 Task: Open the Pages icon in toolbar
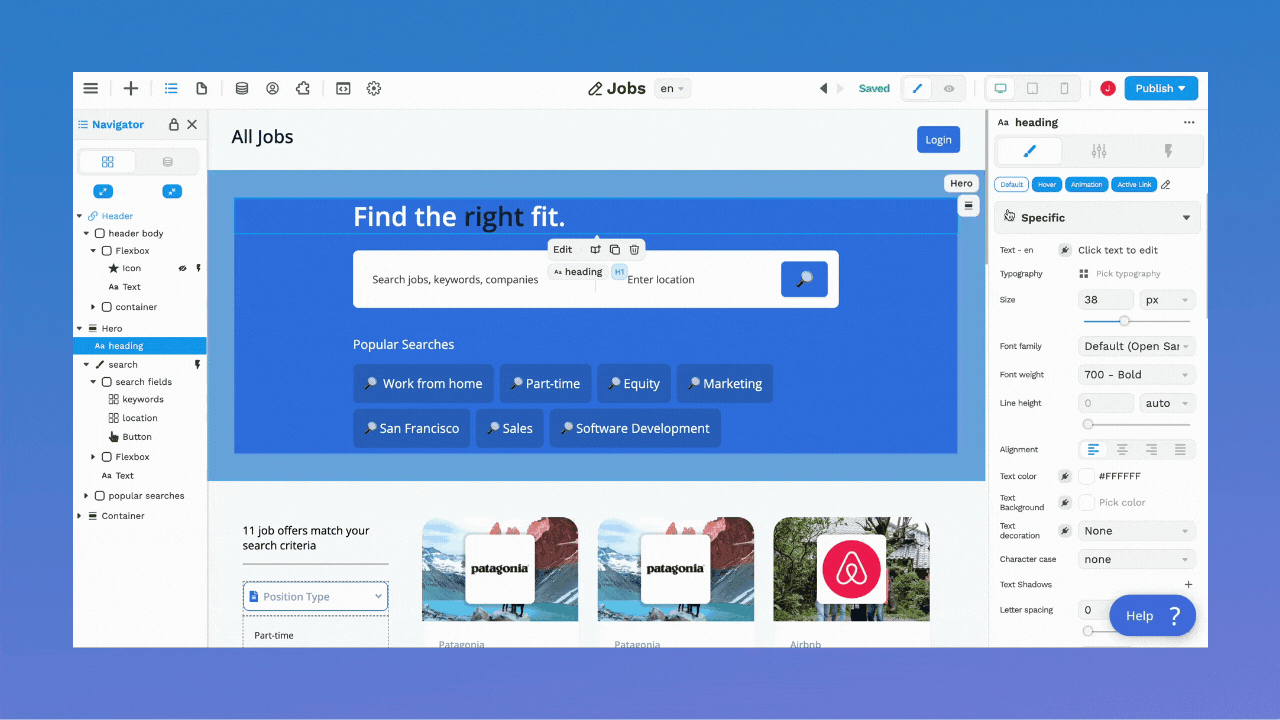pos(201,88)
